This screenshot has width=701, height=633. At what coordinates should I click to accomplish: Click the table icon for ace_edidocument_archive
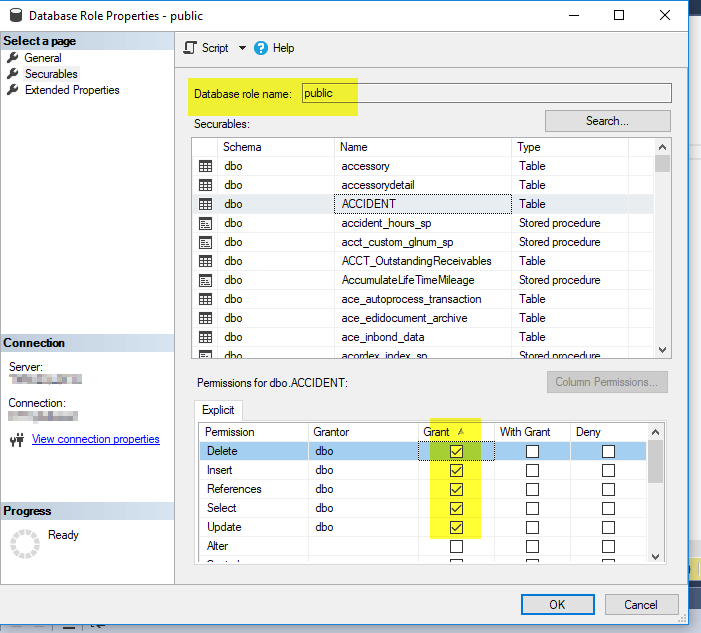tap(205, 318)
